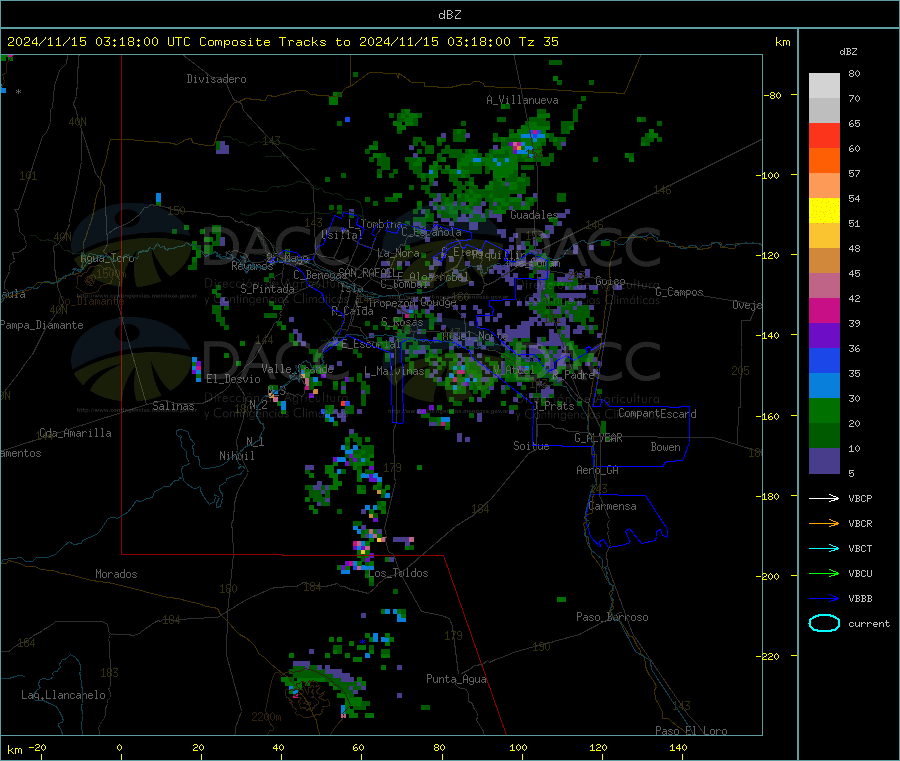900x761 pixels.
Task: Click the white VBCP arrow legend icon
Action: click(x=824, y=498)
